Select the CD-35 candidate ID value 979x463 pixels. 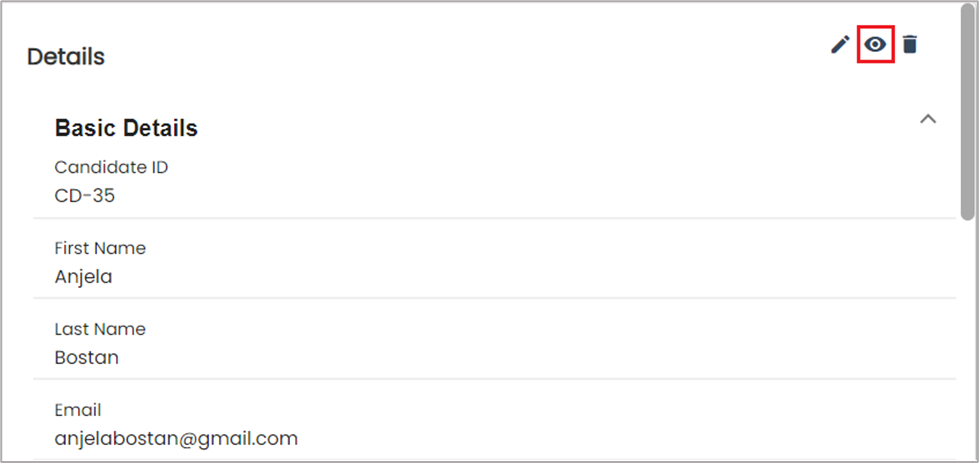pos(85,196)
